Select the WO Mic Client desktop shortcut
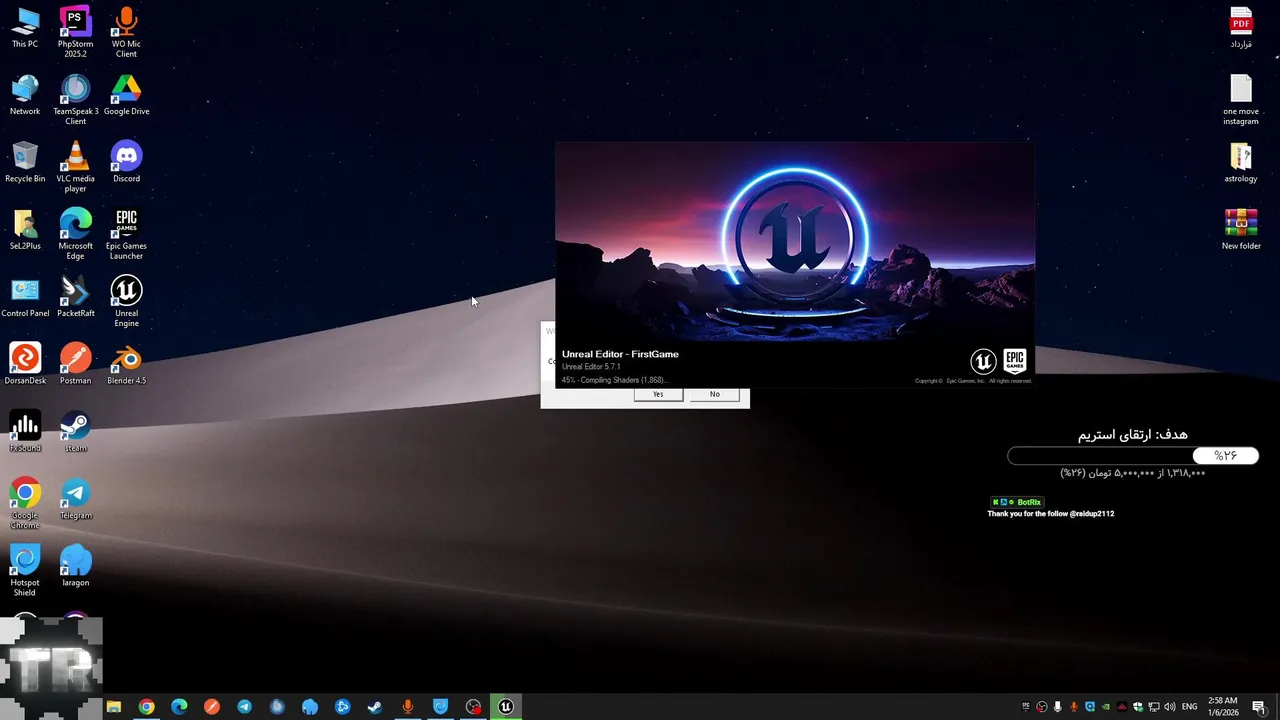Image resolution: width=1280 pixels, height=720 pixels. [x=126, y=32]
